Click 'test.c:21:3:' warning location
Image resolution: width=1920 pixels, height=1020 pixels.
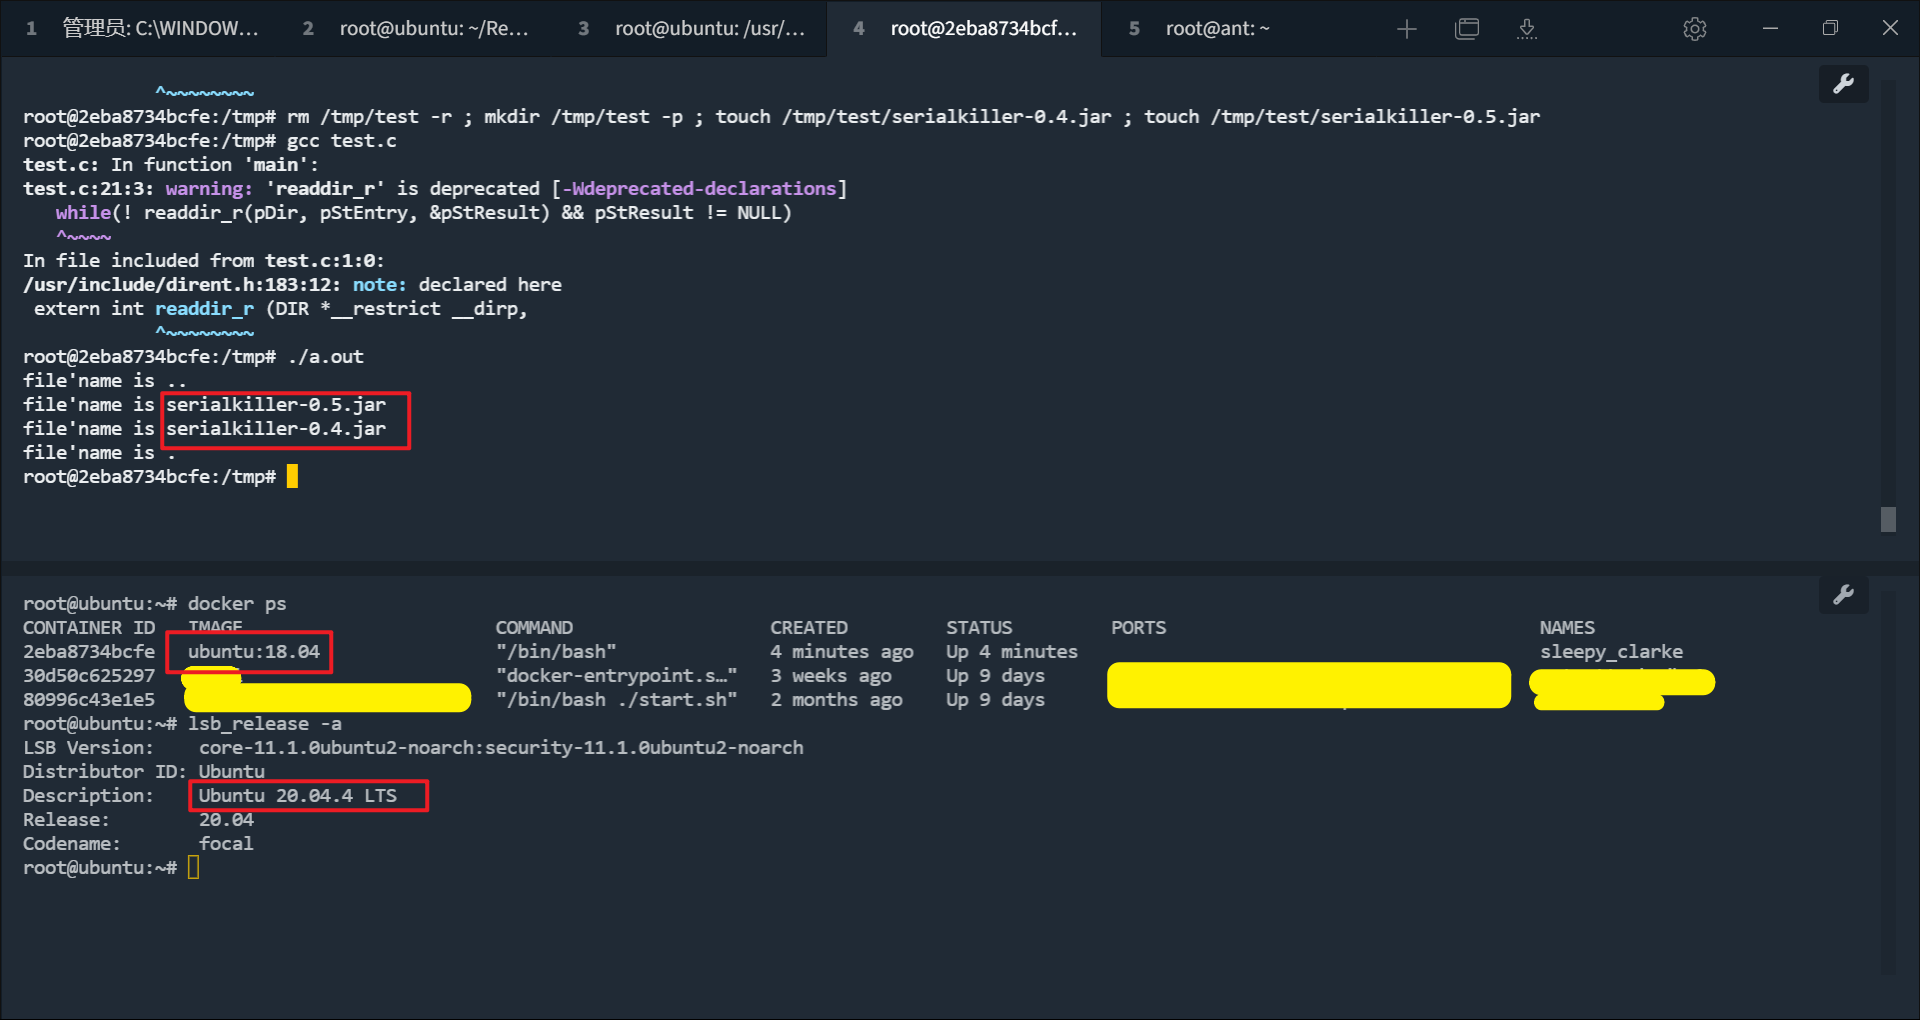88,189
